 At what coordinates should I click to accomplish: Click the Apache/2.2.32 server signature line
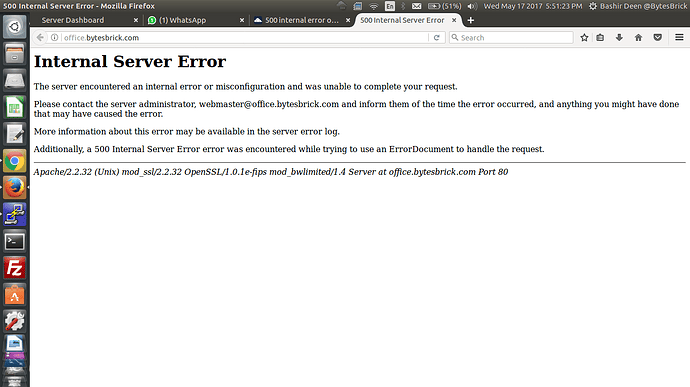point(271,172)
